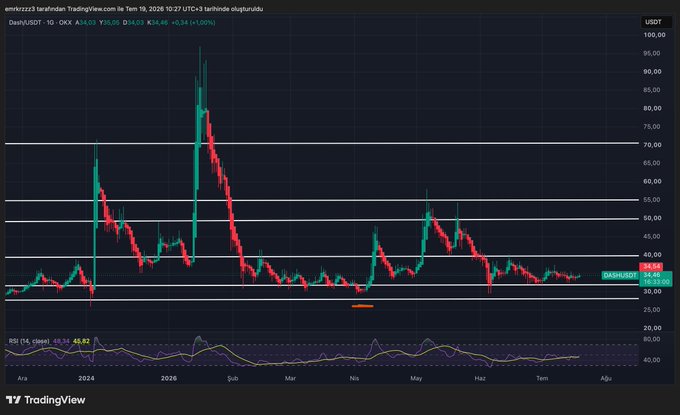Screen dimensions: 680x415
Task: Click the TradingView logo at the bottom
Action: pyautogui.click(x=46, y=400)
